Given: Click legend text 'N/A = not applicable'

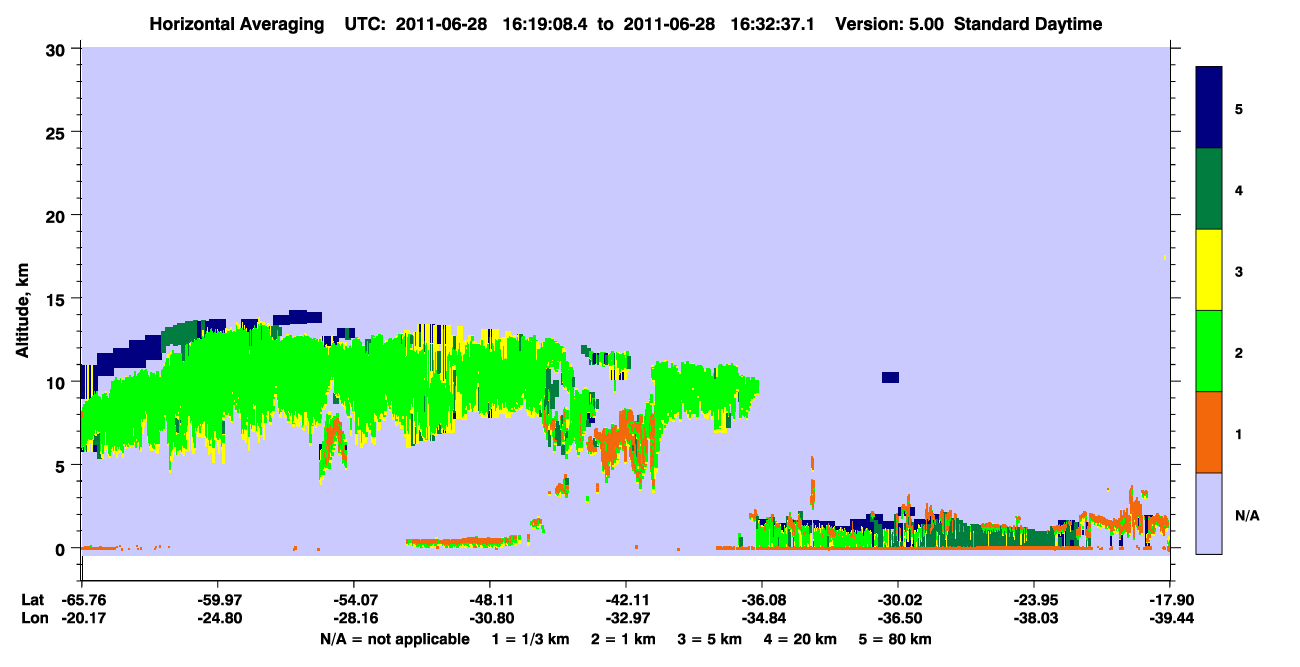Looking at the screenshot, I should pyautogui.click(x=395, y=639).
